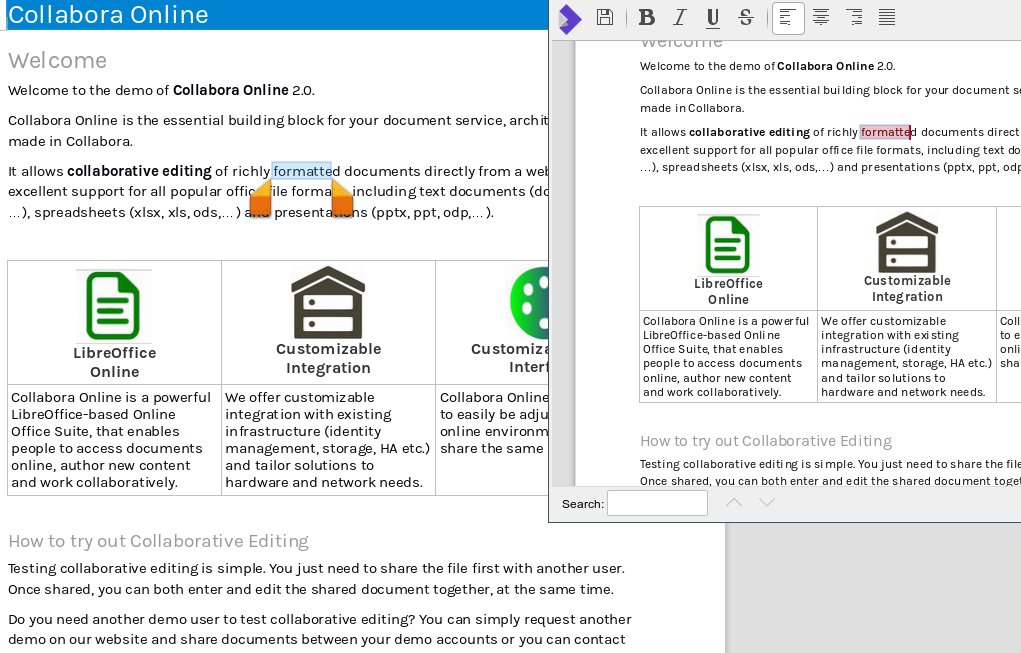1021x653 pixels.
Task: Click the Welcome heading in the left window
Action: 57,61
